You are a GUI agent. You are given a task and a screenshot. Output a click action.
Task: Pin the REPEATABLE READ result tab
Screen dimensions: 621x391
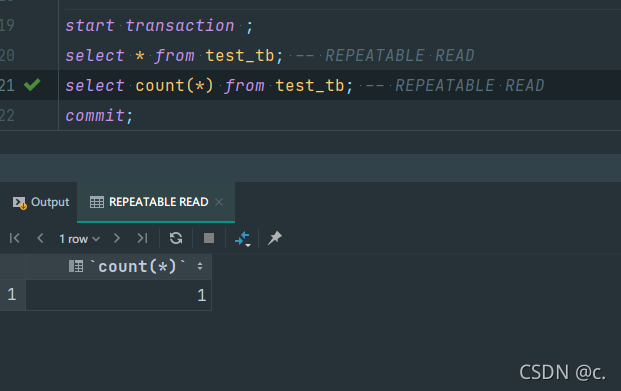[x=274, y=238]
